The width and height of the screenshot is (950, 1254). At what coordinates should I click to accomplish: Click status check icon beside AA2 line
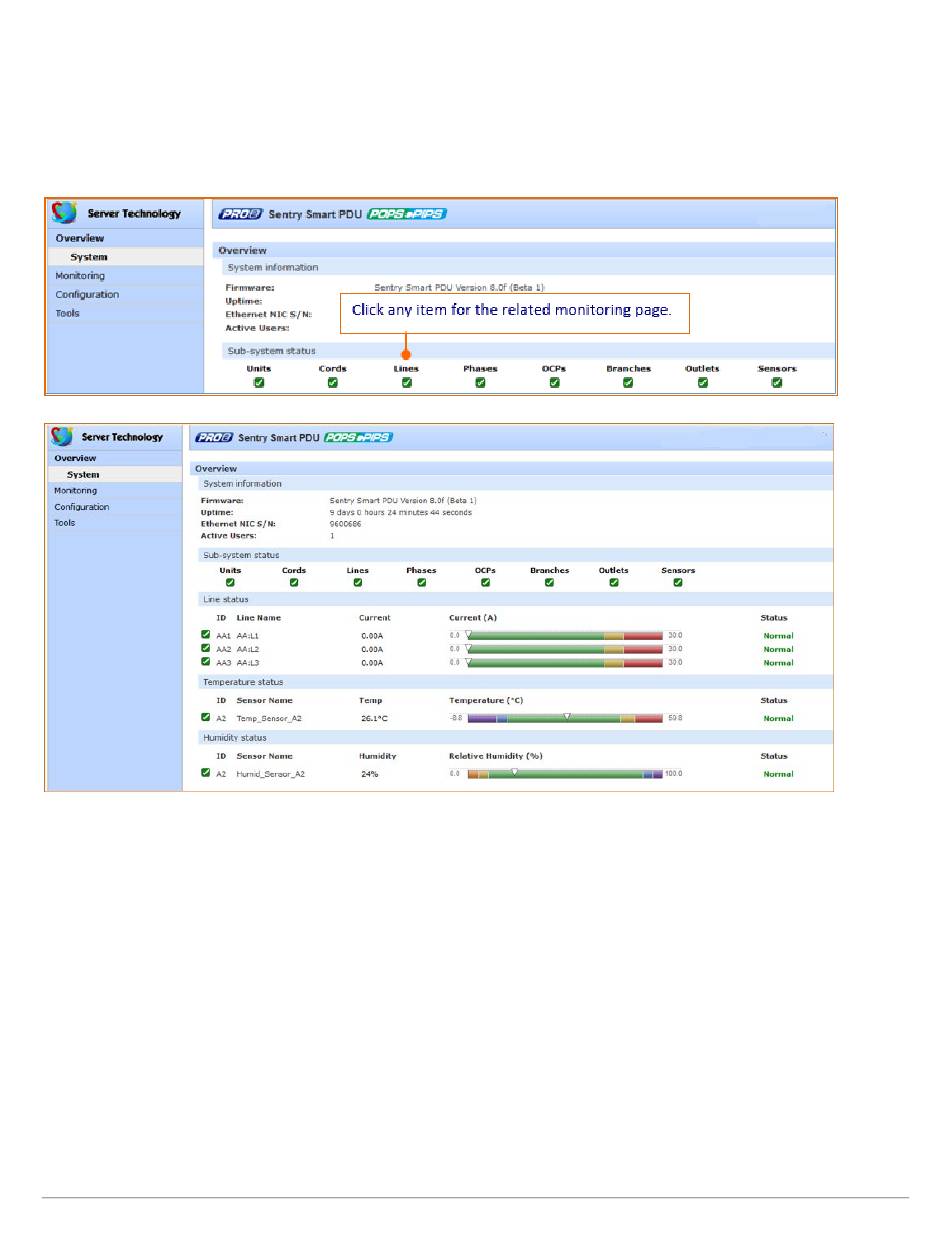(x=206, y=648)
